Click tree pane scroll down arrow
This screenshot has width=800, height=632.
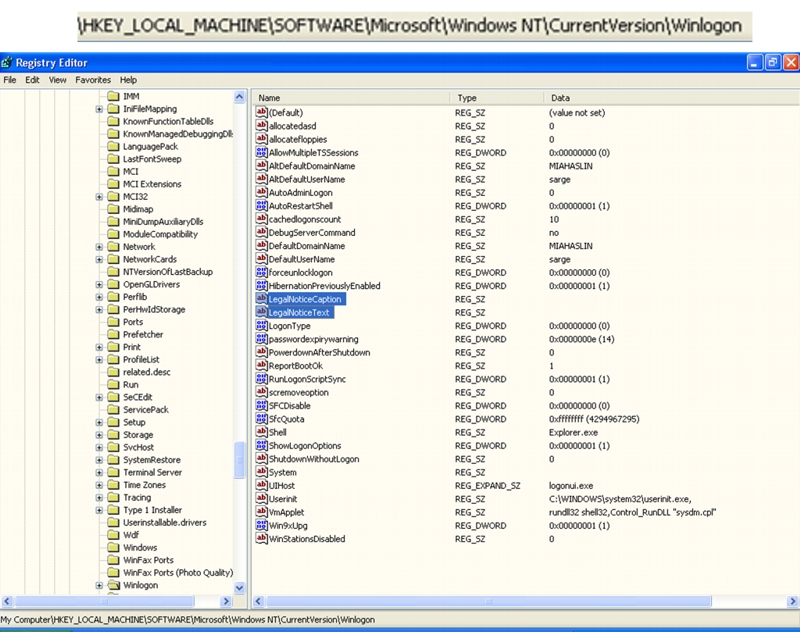[239, 588]
